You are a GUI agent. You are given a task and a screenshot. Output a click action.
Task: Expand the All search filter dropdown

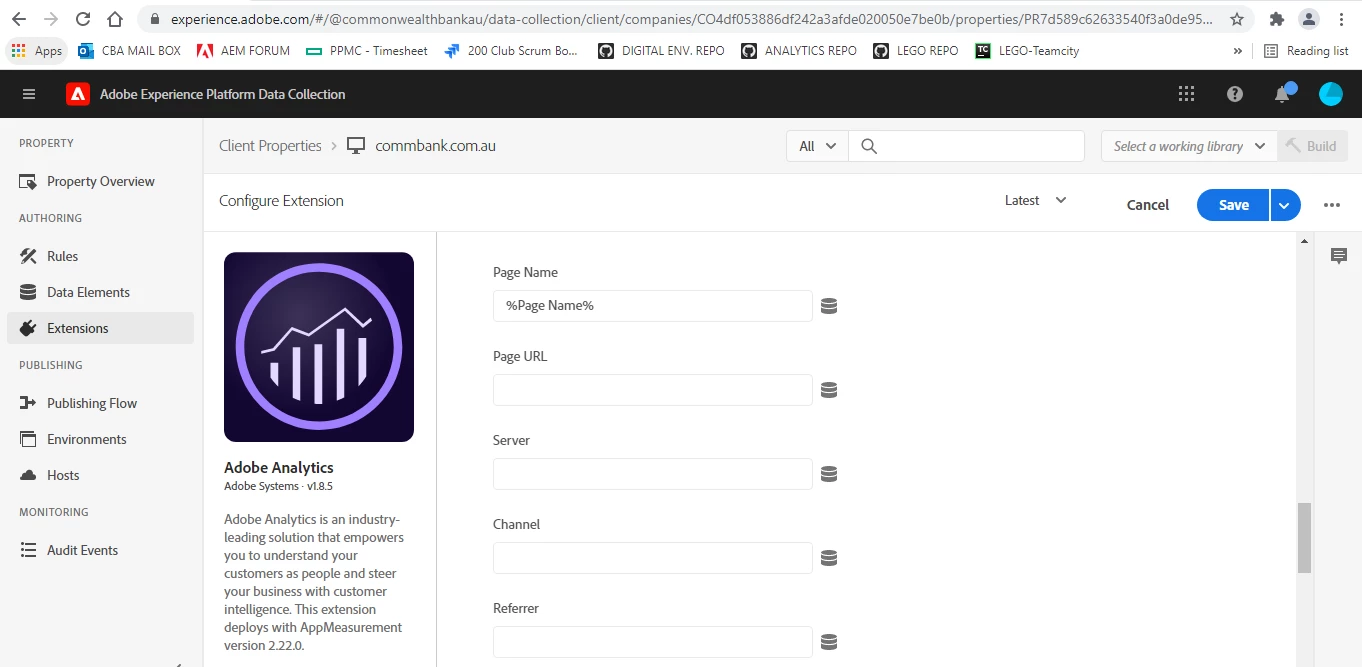817,146
